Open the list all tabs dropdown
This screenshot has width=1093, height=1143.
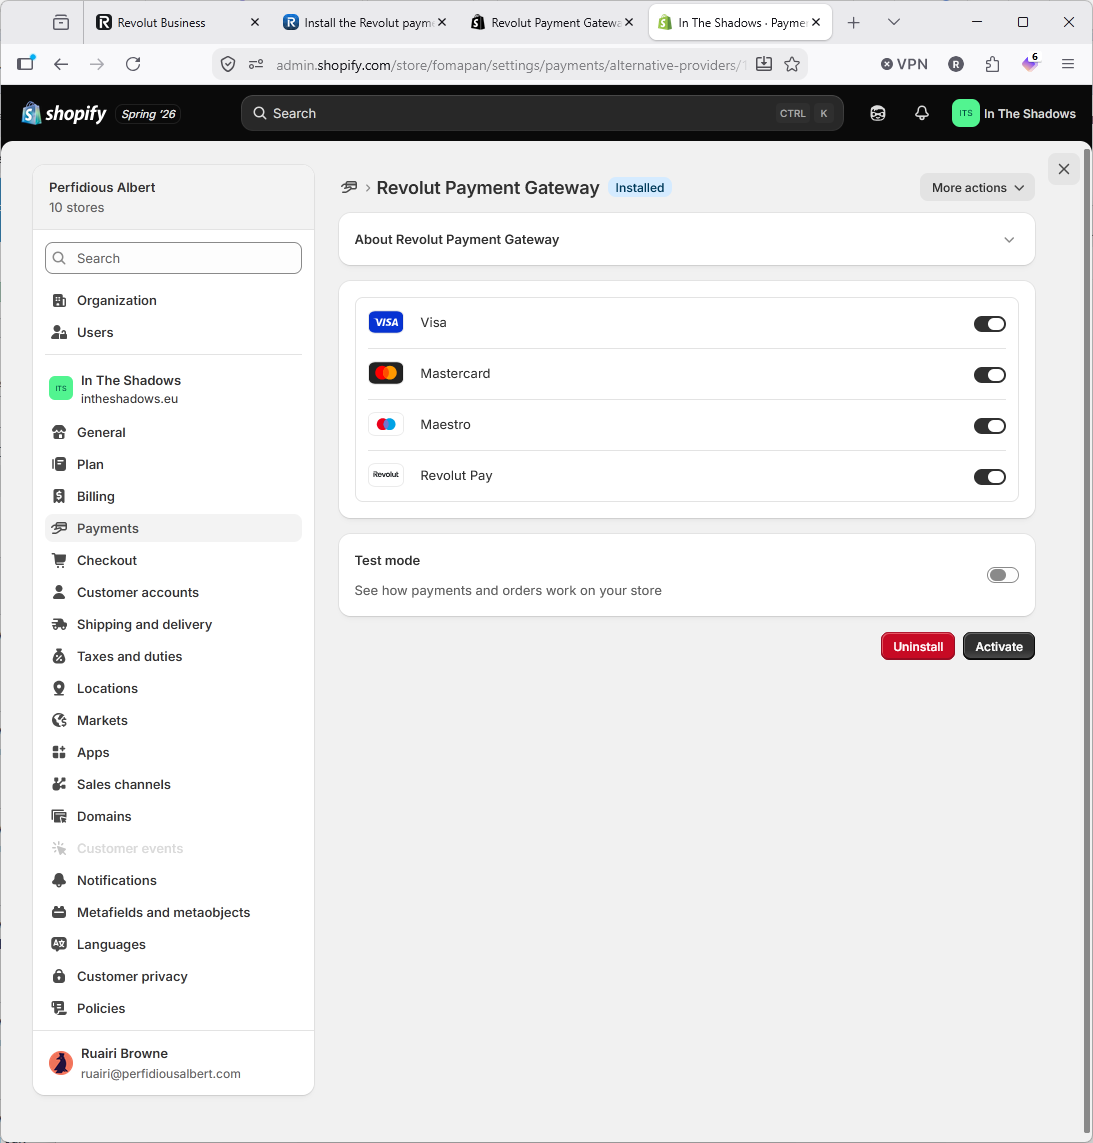coord(894,23)
